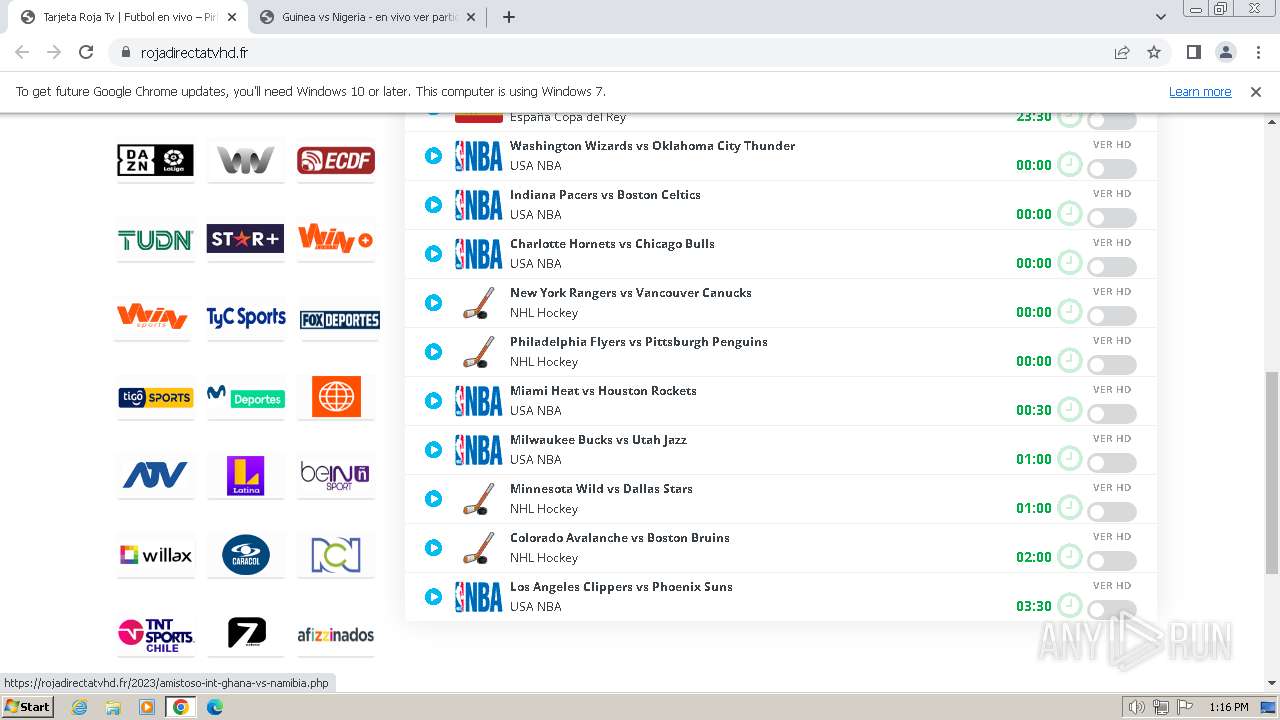Screen dimensions: 1280x720
Task: Expand Charlotte Hornets vs Bulls play arrow
Action: point(433,254)
